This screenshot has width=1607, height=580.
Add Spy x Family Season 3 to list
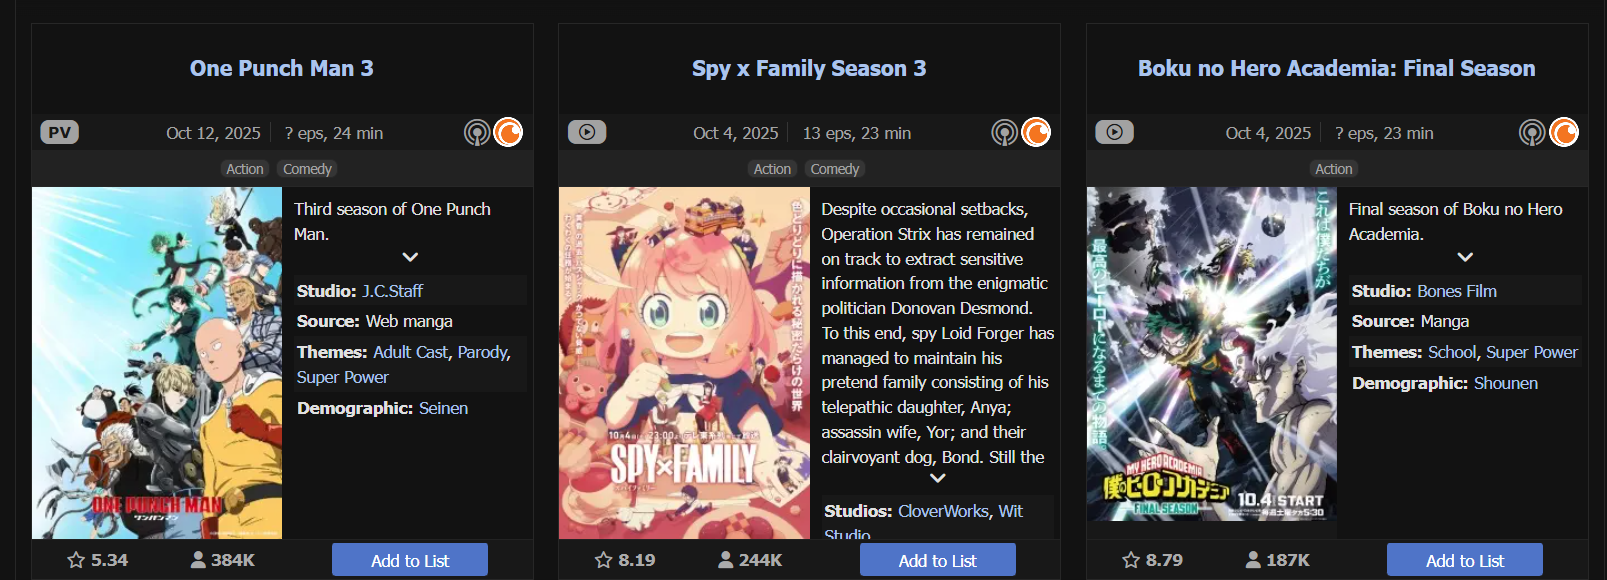937,560
